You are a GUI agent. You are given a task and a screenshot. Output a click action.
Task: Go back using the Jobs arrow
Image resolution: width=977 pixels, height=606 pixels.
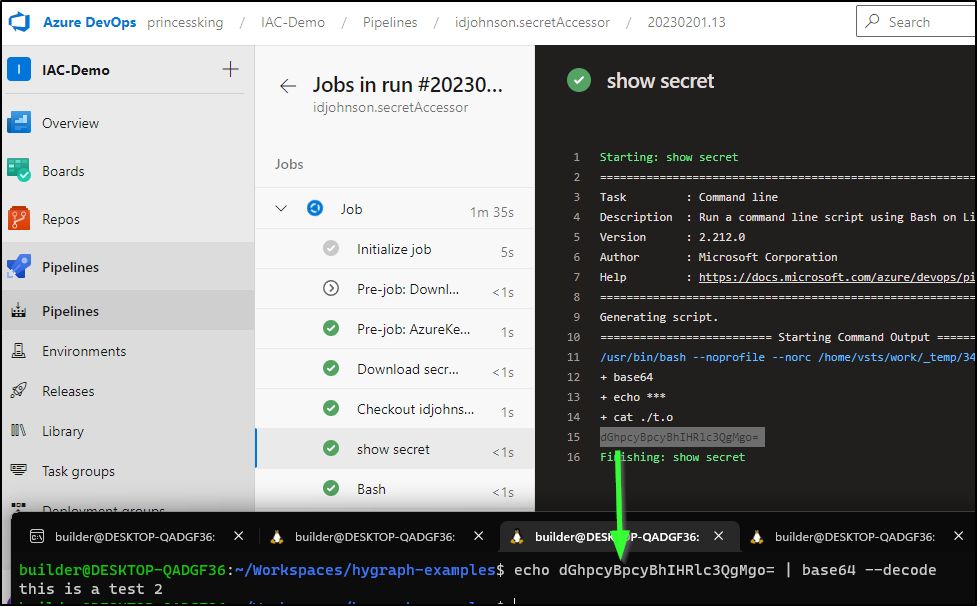pos(288,86)
